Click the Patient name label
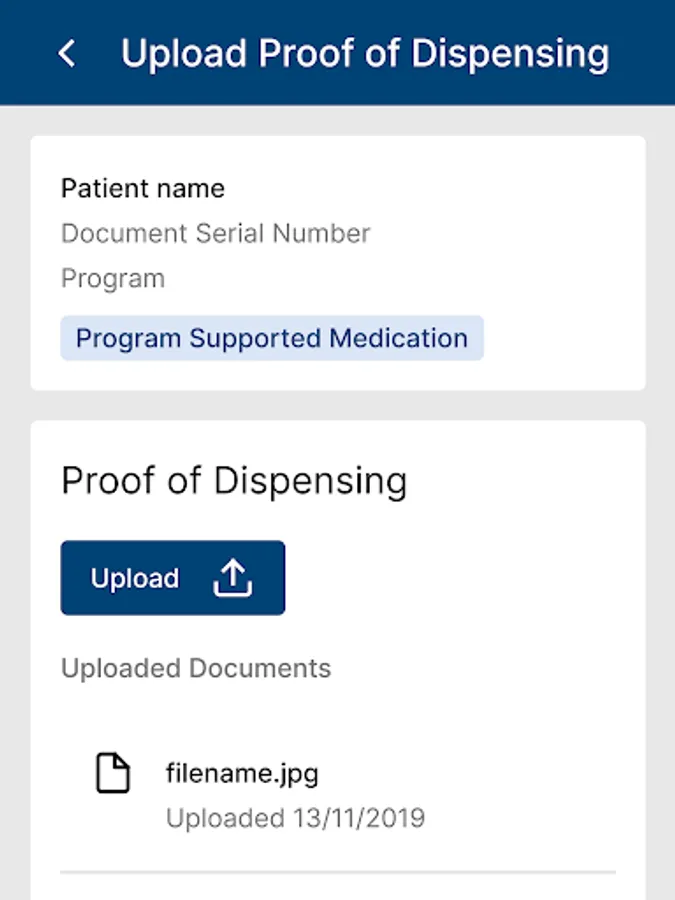The height and width of the screenshot is (900, 675). tap(143, 188)
